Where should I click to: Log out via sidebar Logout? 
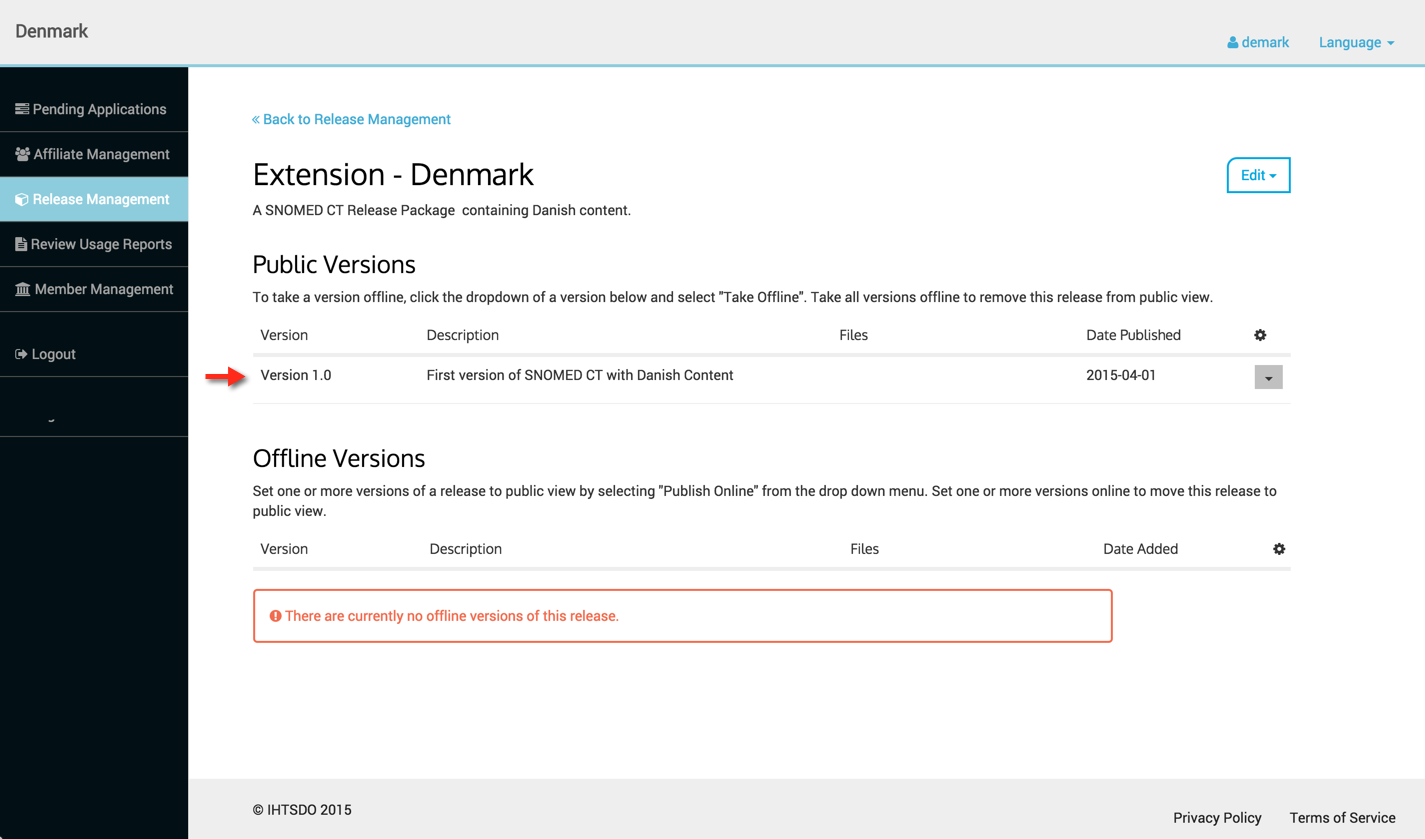pos(94,354)
